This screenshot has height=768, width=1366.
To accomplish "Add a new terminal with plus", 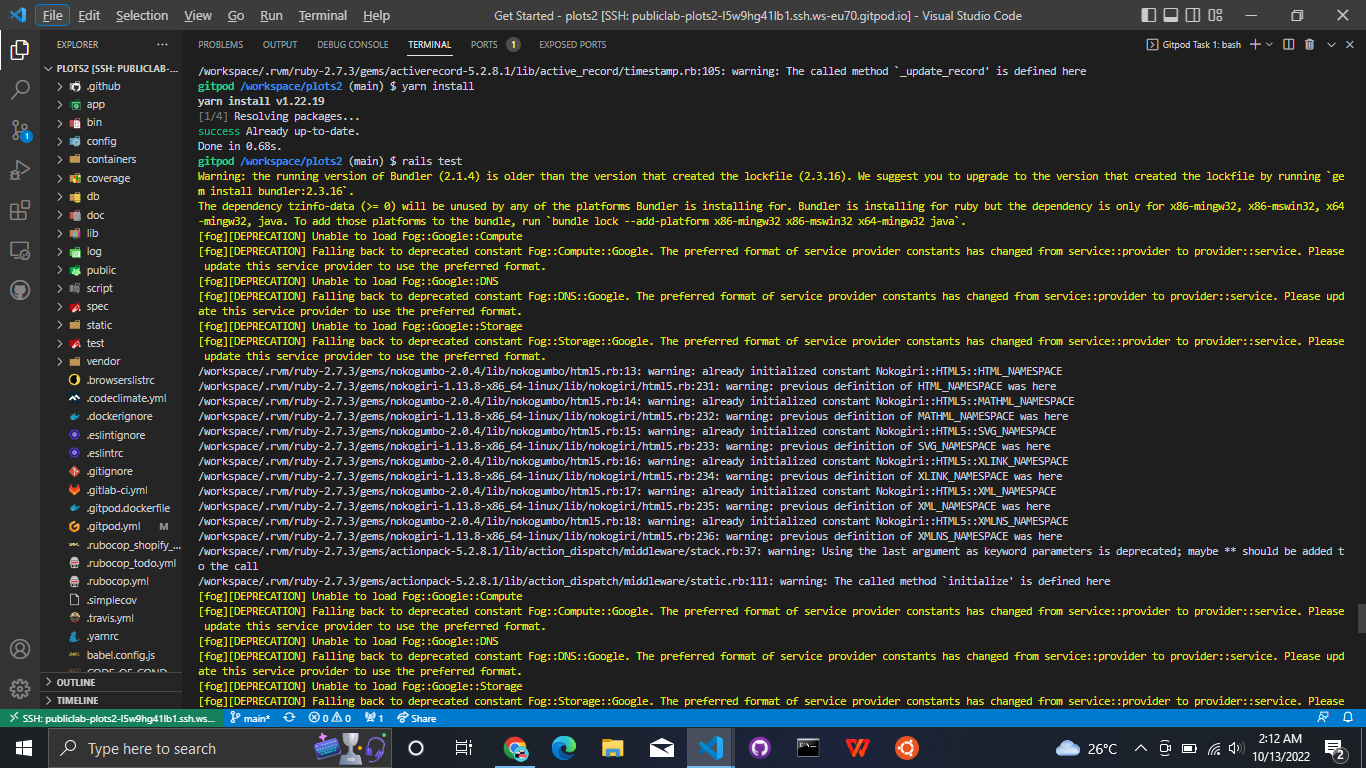I will pyautogui.click(x=1255, y=45).
